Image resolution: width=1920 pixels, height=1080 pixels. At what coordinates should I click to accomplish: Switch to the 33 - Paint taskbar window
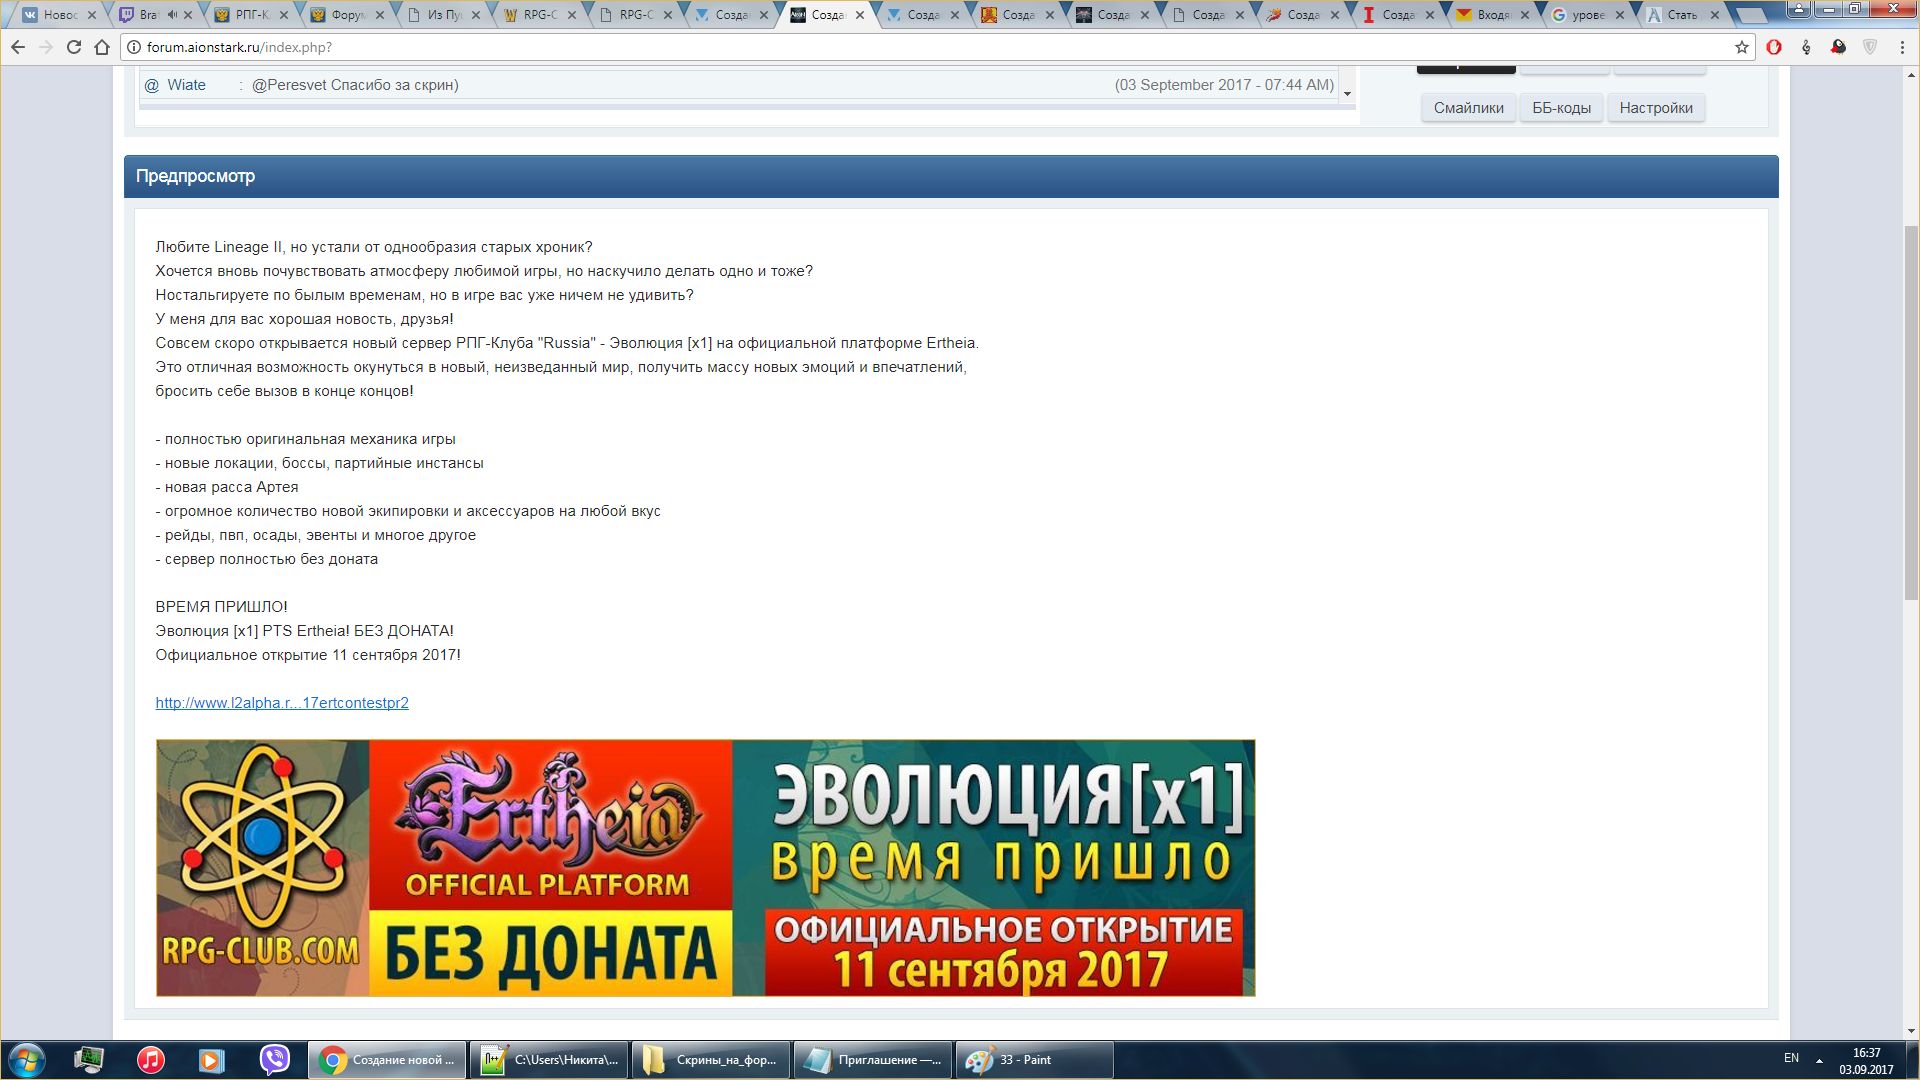(x=1034, y=1060)
